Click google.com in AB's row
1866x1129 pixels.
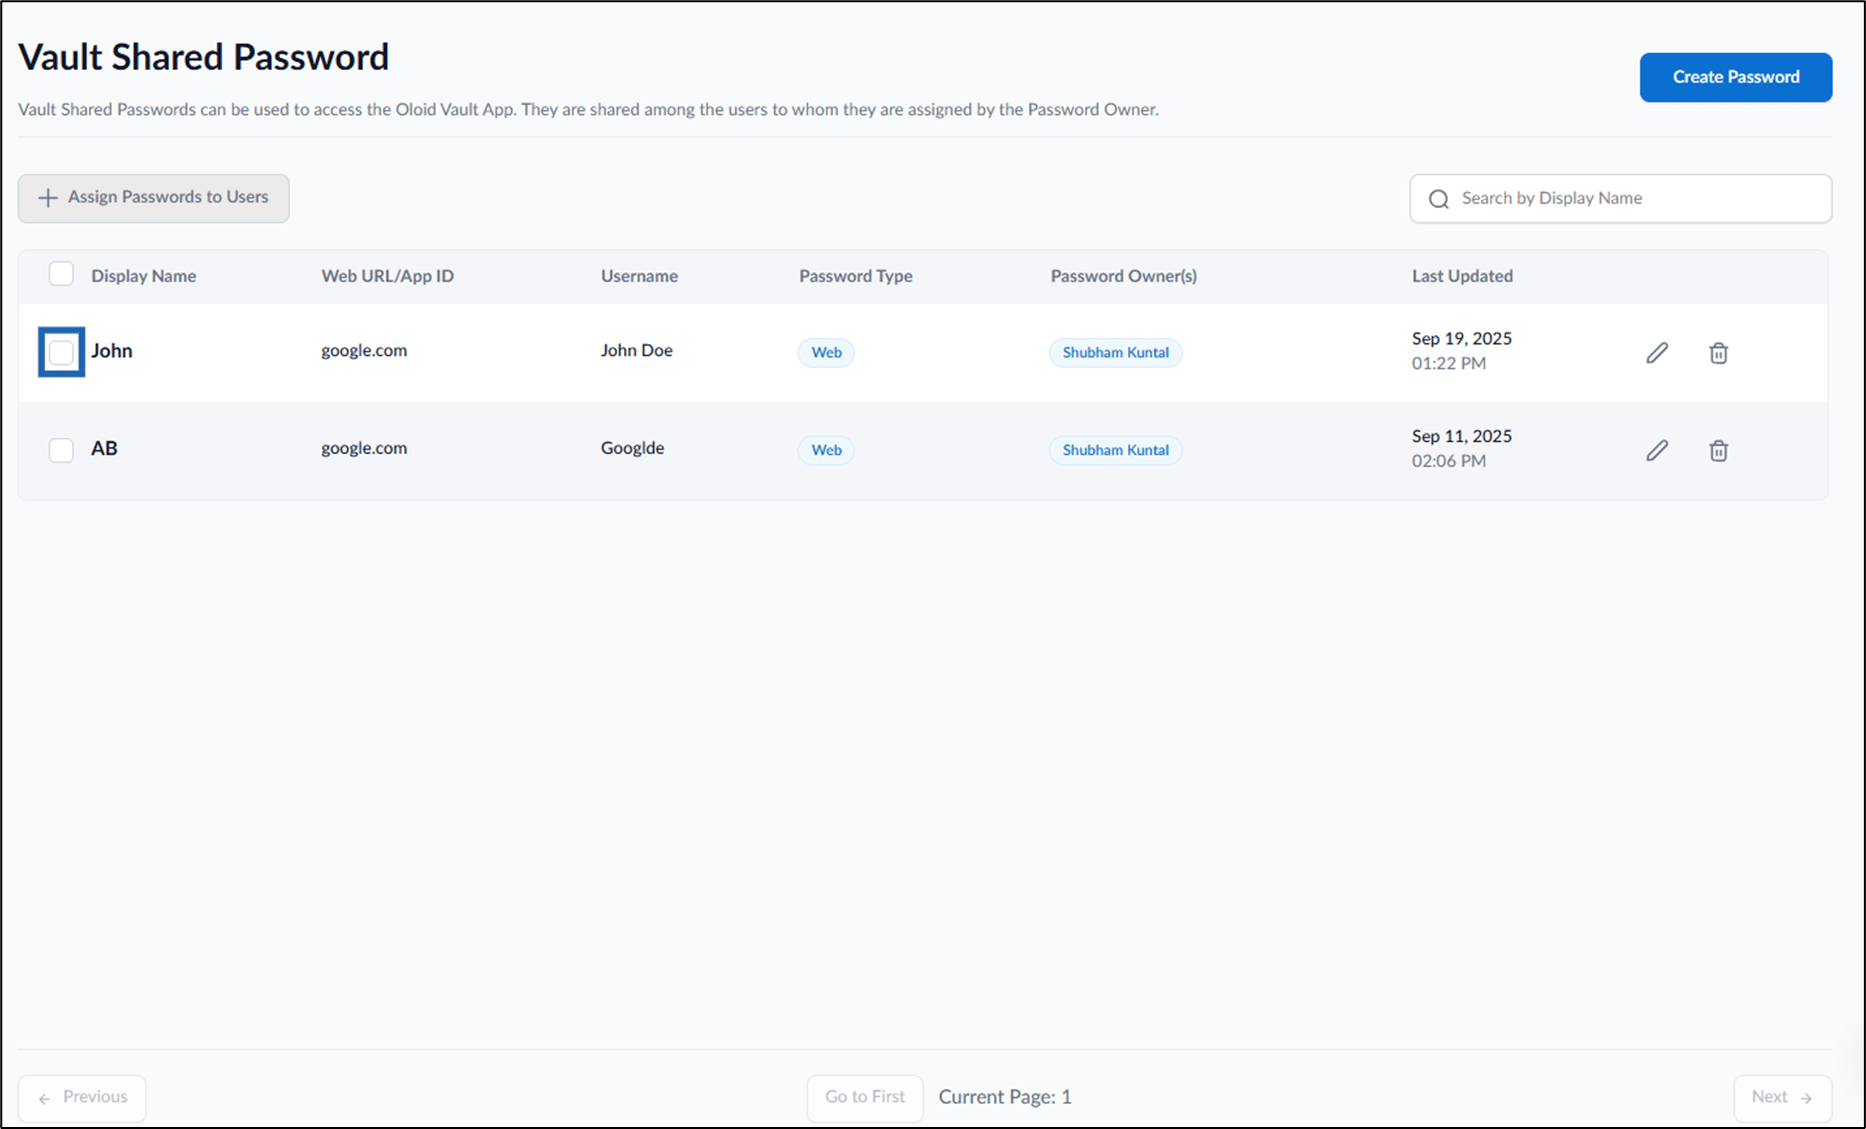[364, 448]
